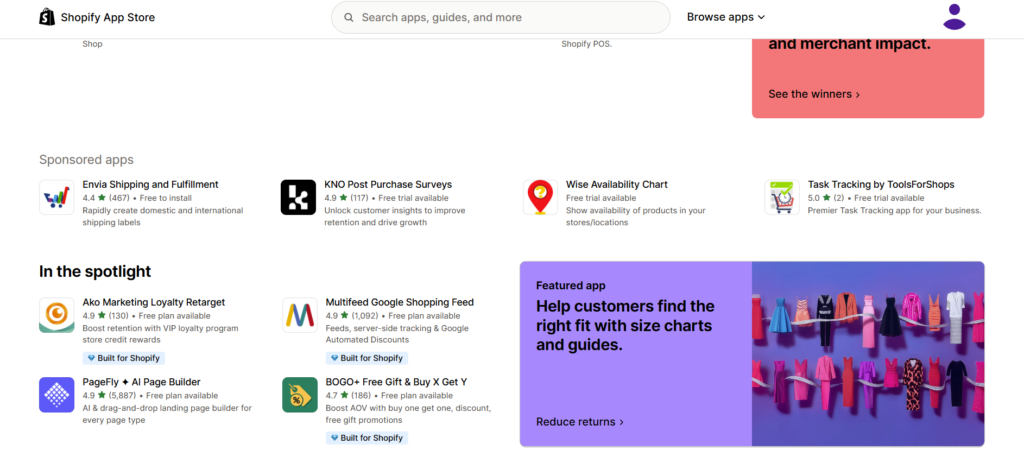Click 'Premier Task Tracking app' description
The height and width of the screenshot is (476, 1024).
(x=894, y=211)
